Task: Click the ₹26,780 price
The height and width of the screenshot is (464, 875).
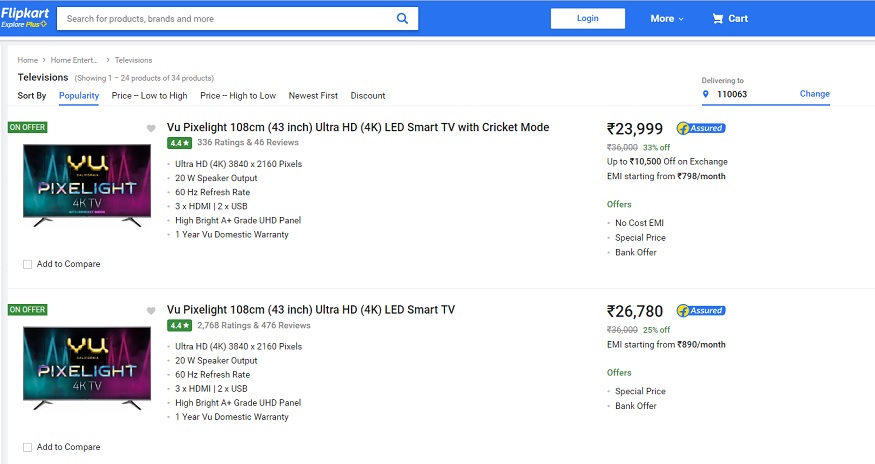Action: pos(635,311)
